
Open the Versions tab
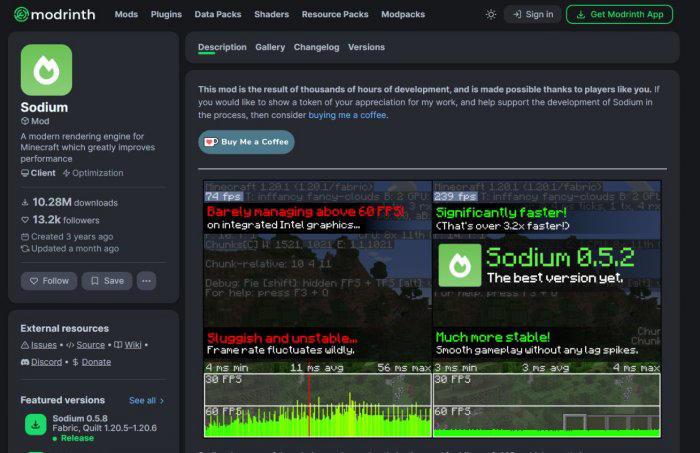coord(367,47)
